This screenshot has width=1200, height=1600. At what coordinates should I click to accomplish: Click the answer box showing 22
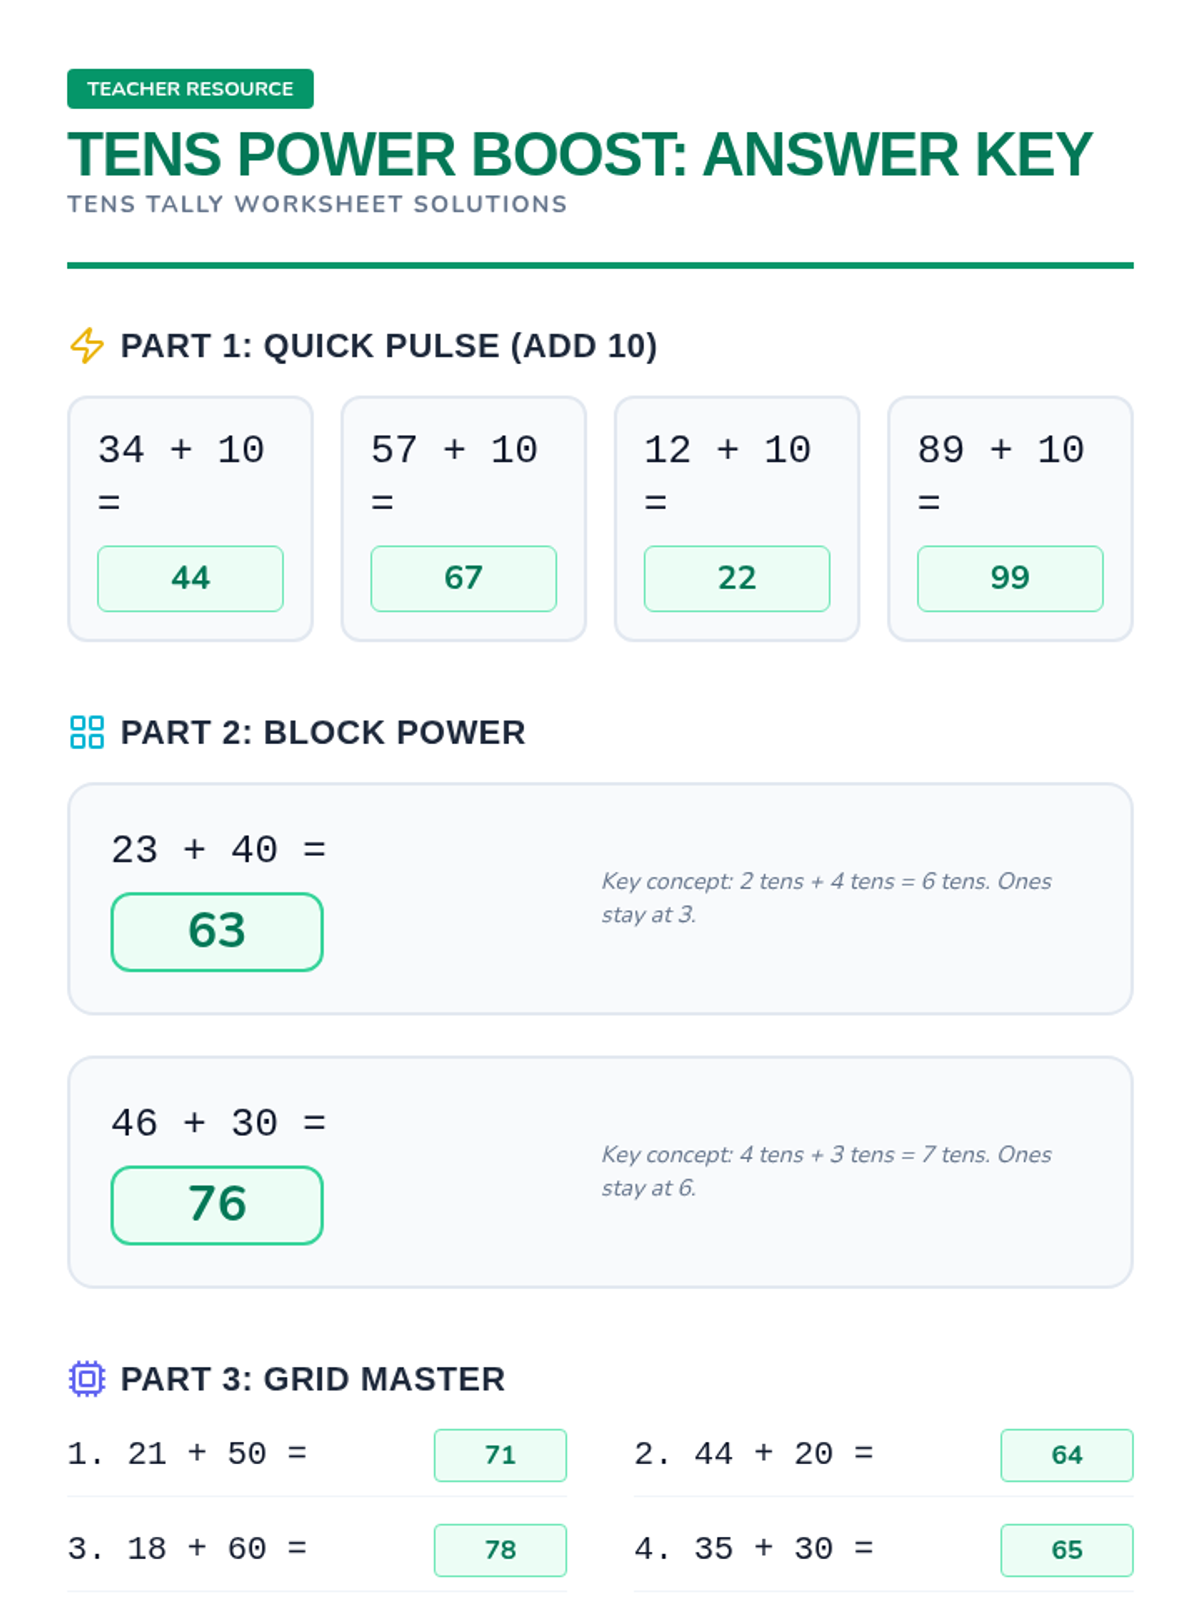tap(737, 578)
